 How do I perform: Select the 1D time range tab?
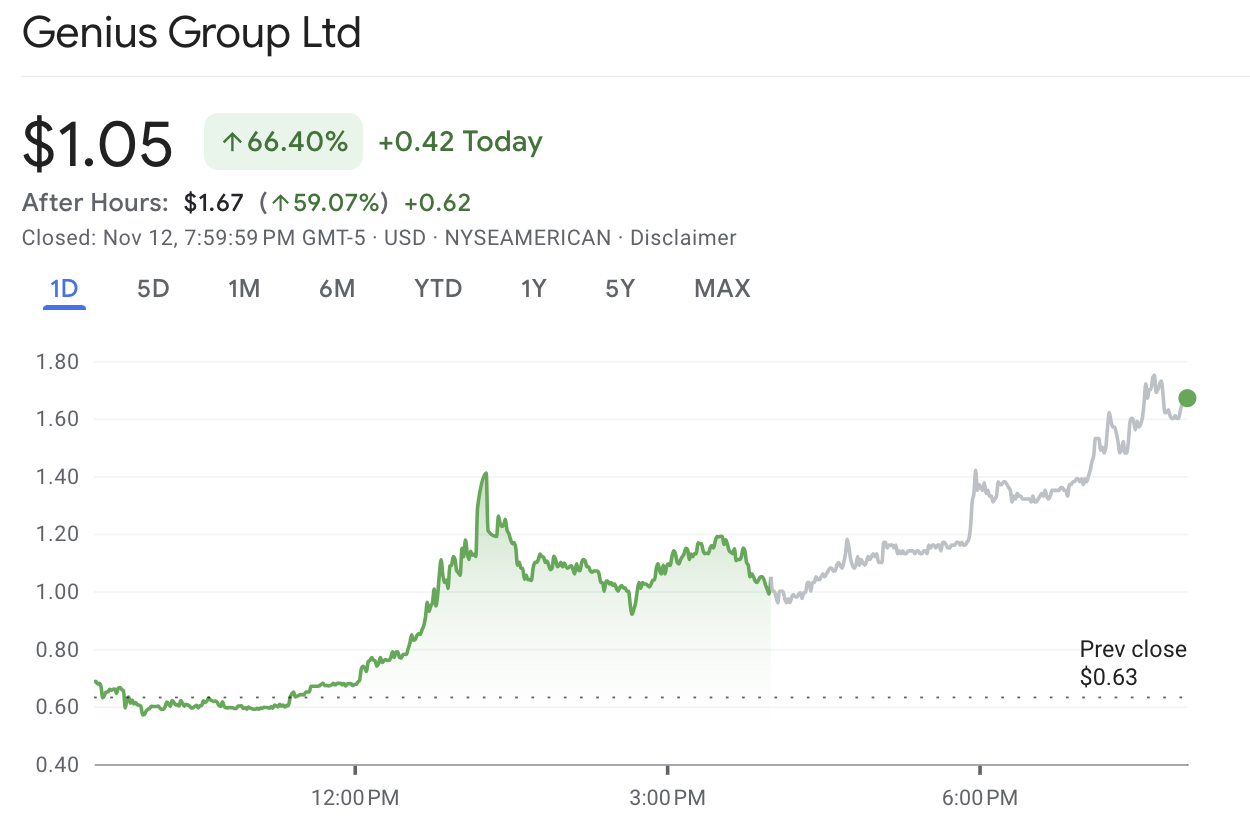(x=64, y=288)
